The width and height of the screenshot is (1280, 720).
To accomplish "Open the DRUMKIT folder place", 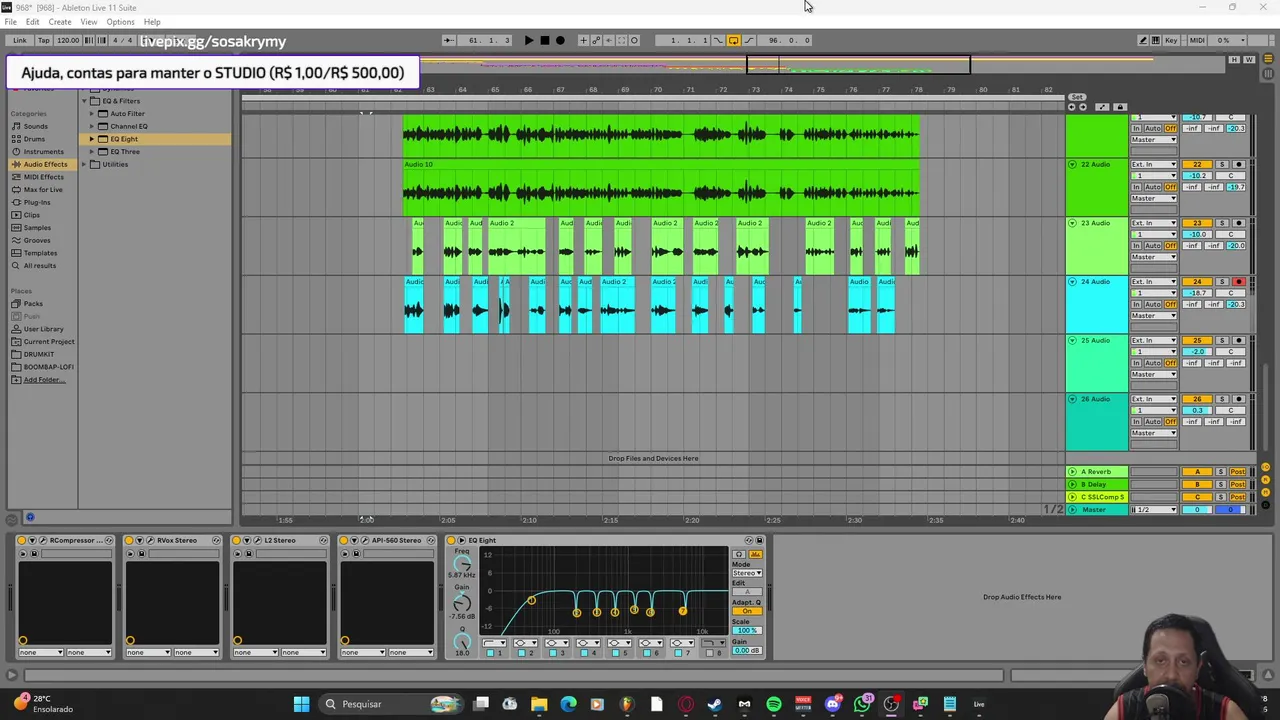I will 39,354.
